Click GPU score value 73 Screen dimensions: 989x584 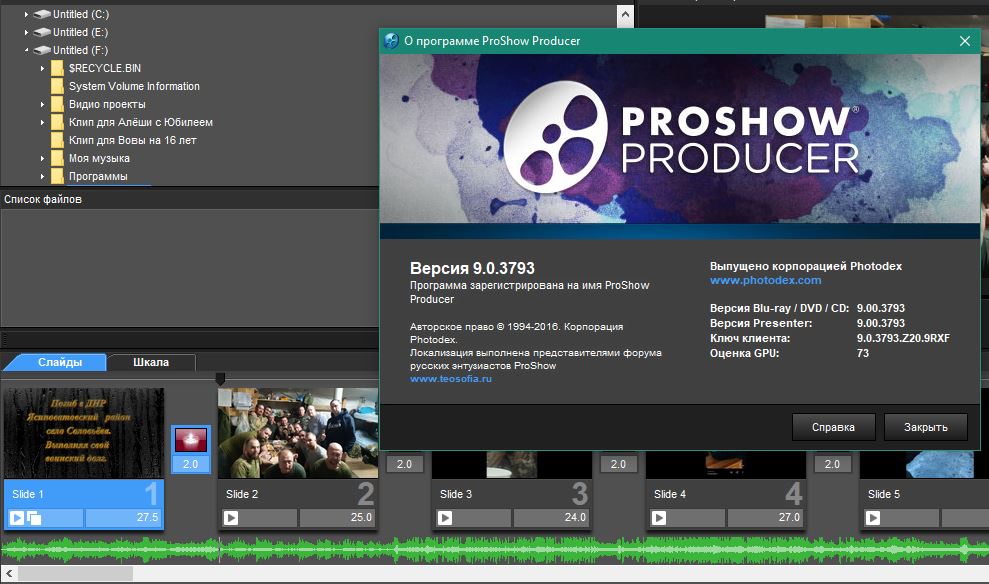862,353
